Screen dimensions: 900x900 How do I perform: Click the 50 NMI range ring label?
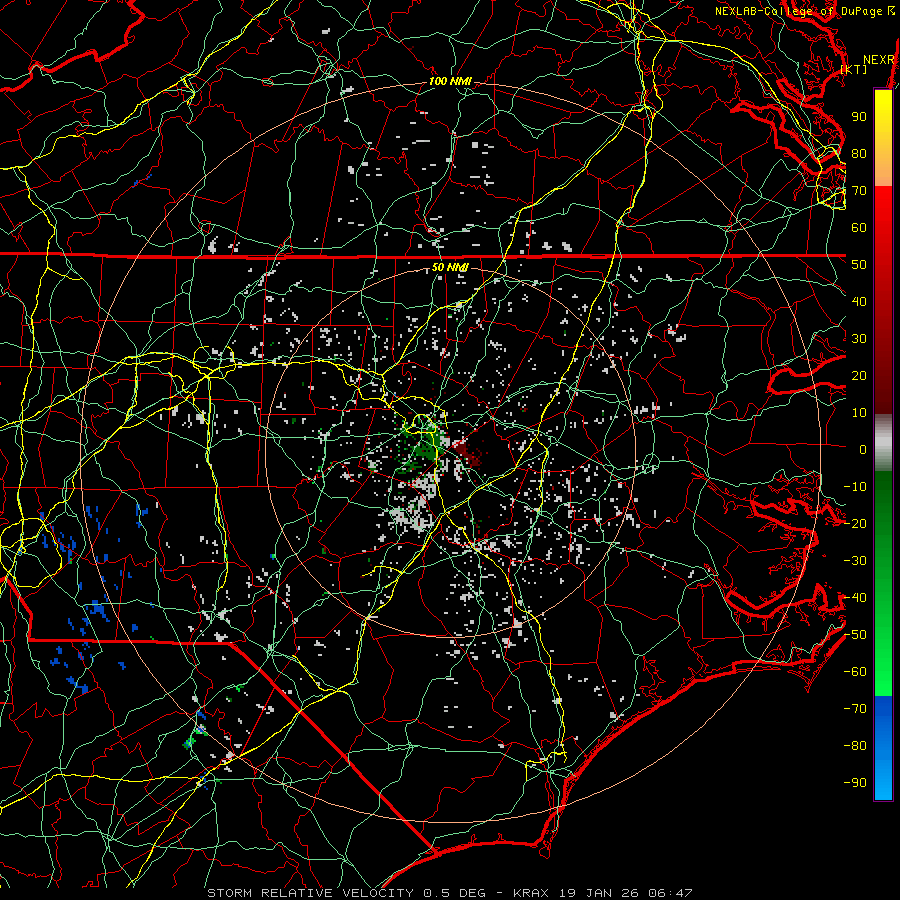449,267
